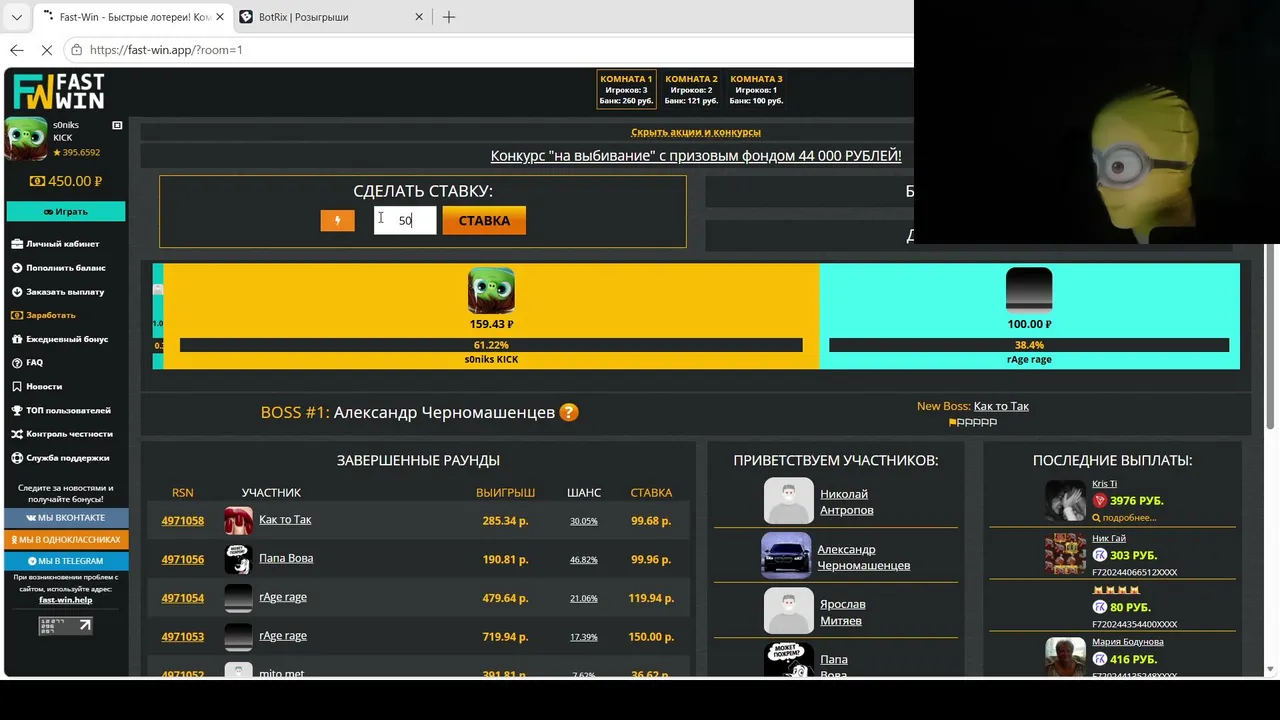Open Служба поддержки page
Image resolution: width=1280 pixels, height=720 pixels.
pos(60,458)
